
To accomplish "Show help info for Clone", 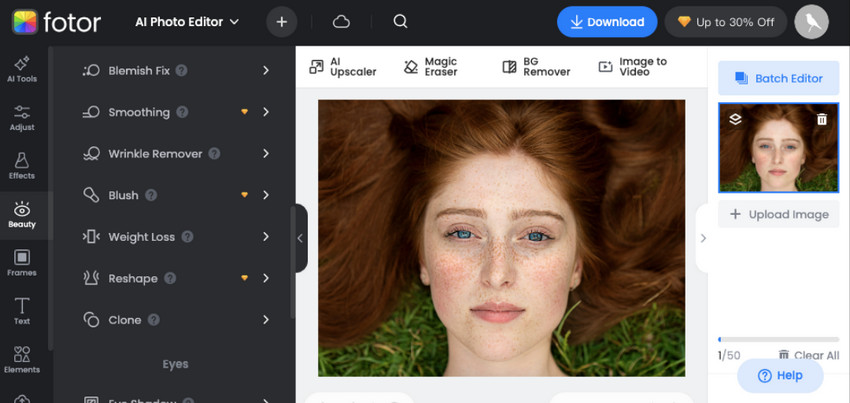I will [154, 320].
